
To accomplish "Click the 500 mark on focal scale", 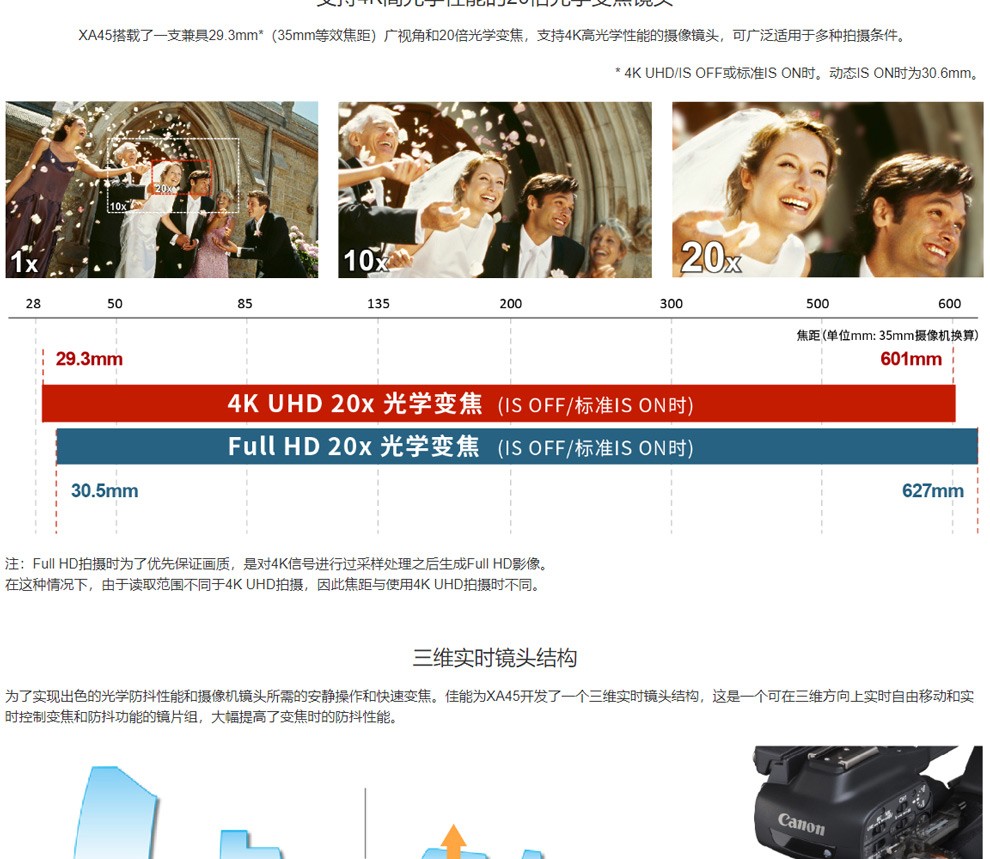I will tap(818, 304).
